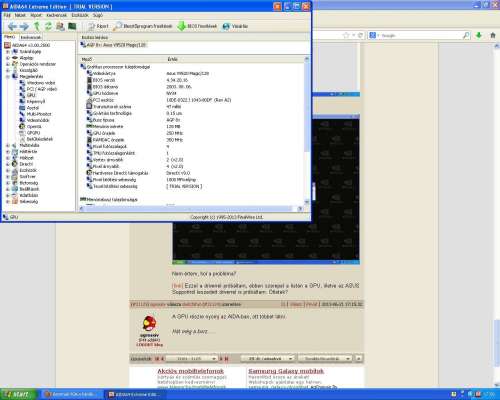
Task: Expand the Hálózat tree node
Action: [x=8, y=158]
